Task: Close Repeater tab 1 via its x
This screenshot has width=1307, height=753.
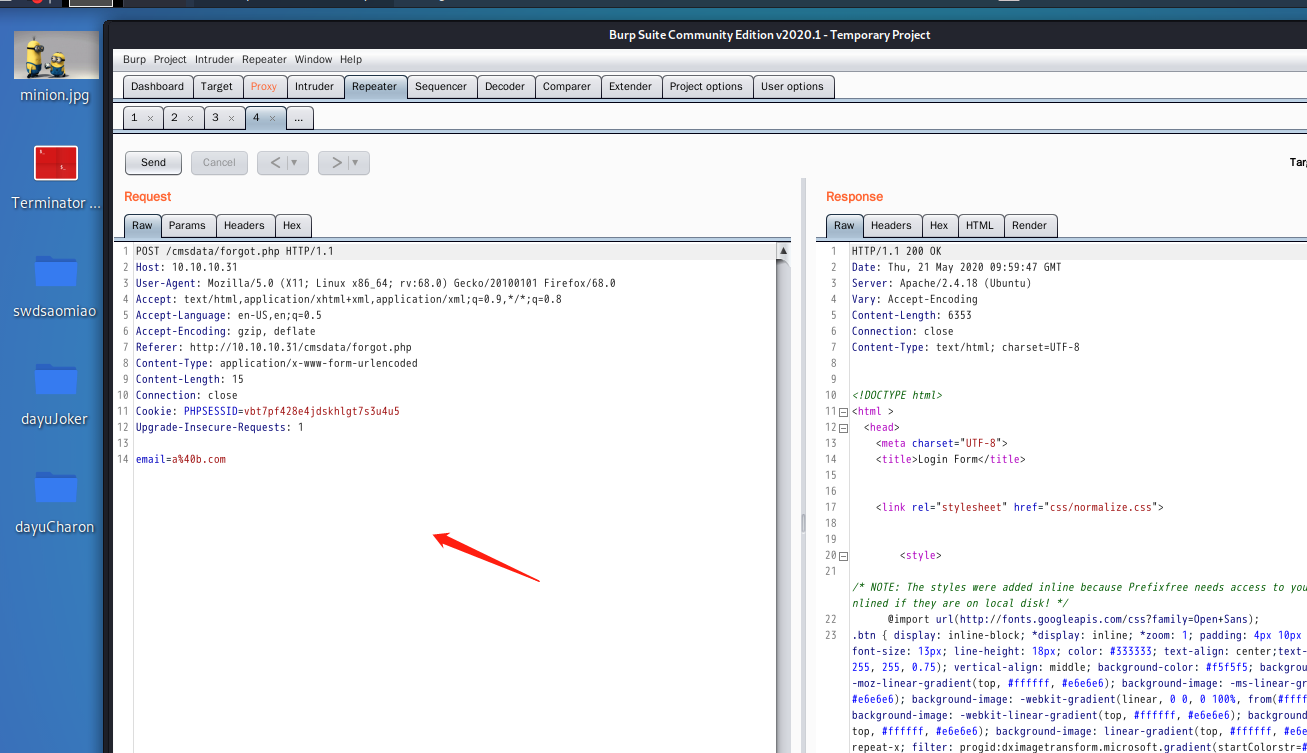Action: (x=150, y=118)
